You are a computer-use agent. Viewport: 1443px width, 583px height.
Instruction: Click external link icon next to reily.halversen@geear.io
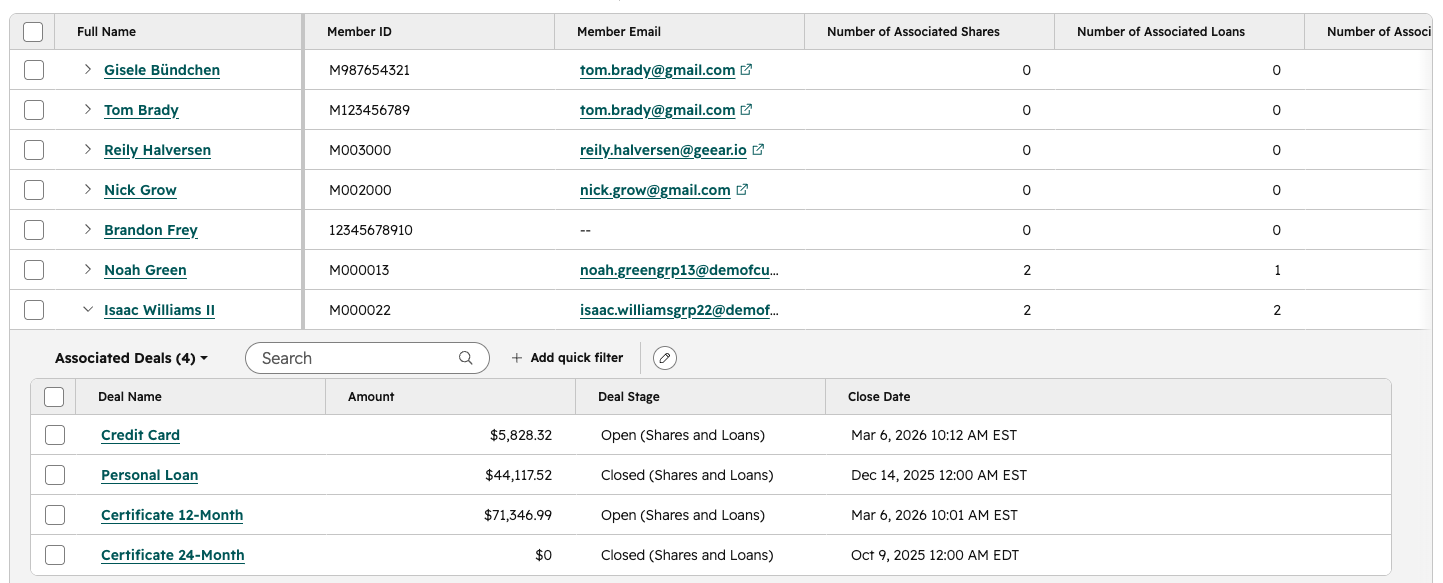coord(758,150)
